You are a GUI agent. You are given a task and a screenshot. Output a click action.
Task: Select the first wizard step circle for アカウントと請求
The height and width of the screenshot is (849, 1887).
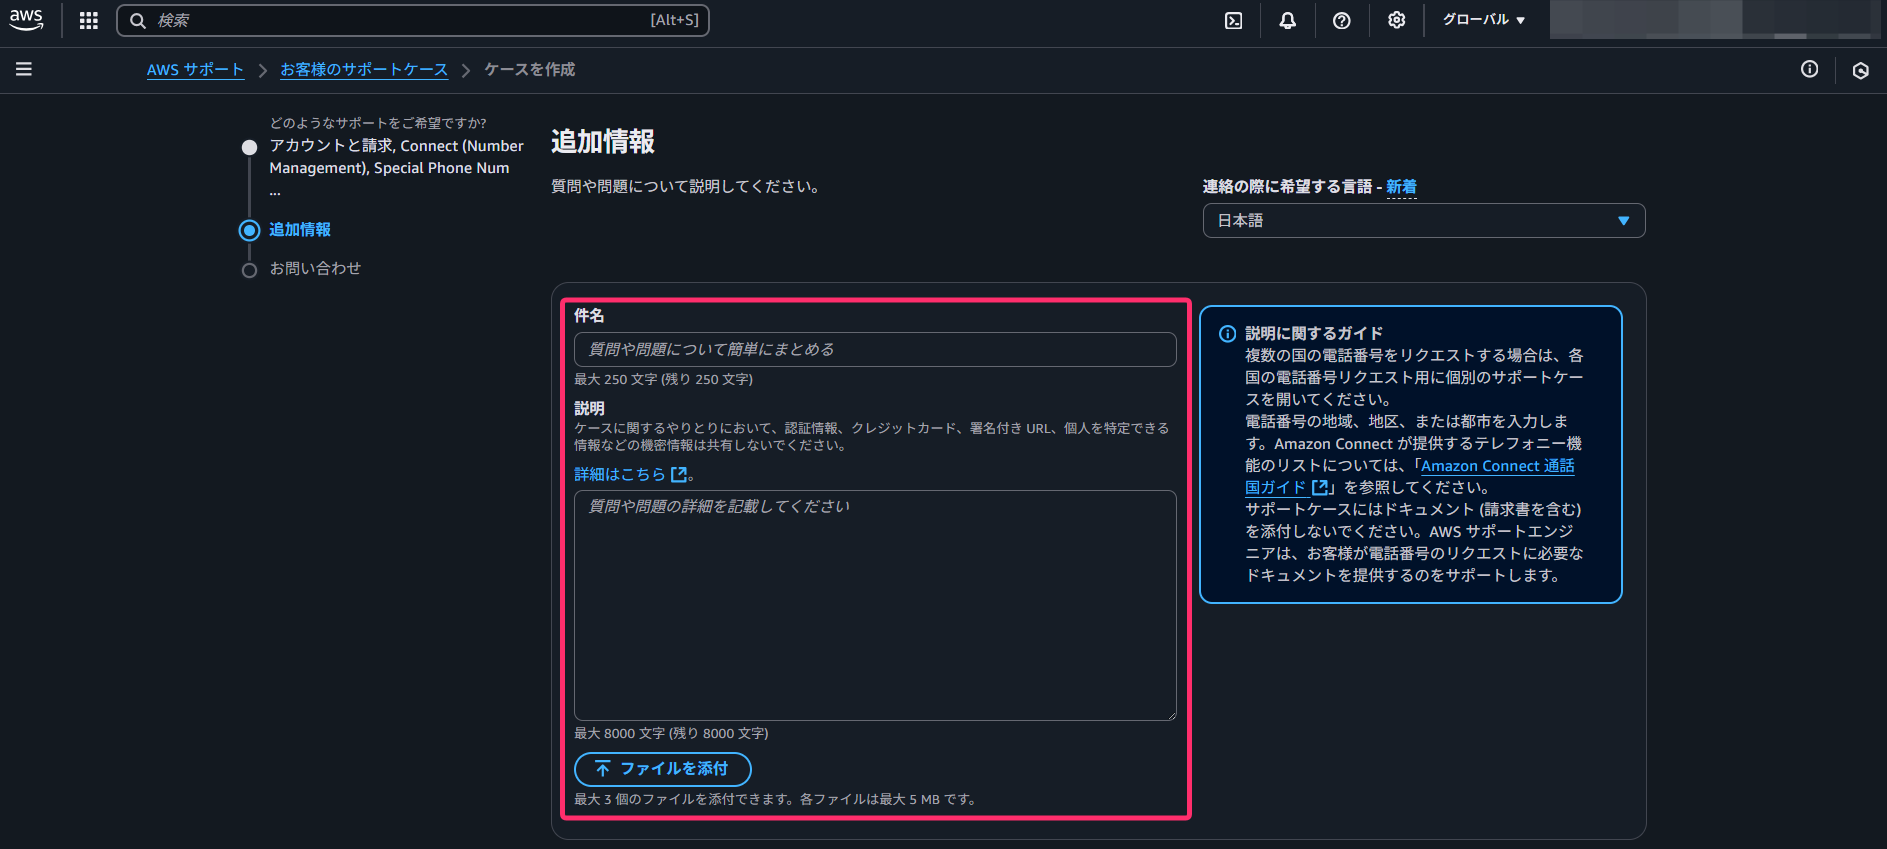[x=250, y=147]
